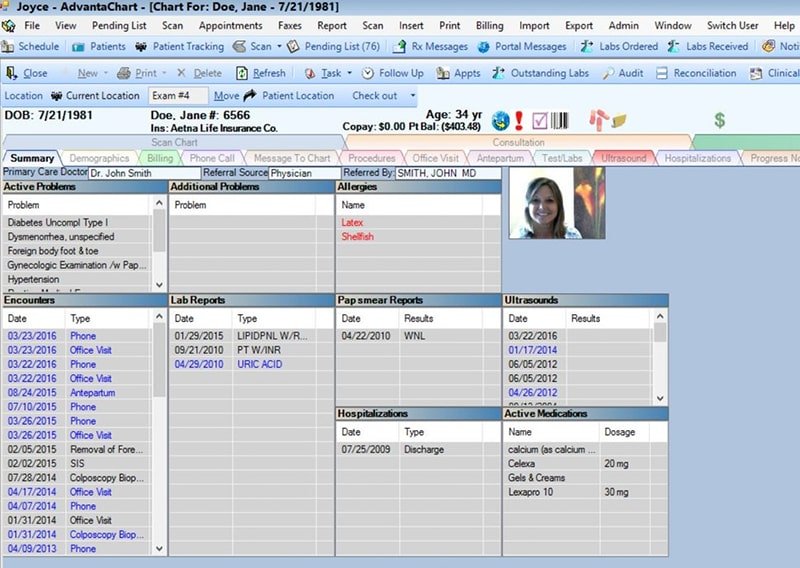The height and width of the screenshot is (568, 800).
Task: Switch to the Ultrasound tab
Action: click(623, 158)
